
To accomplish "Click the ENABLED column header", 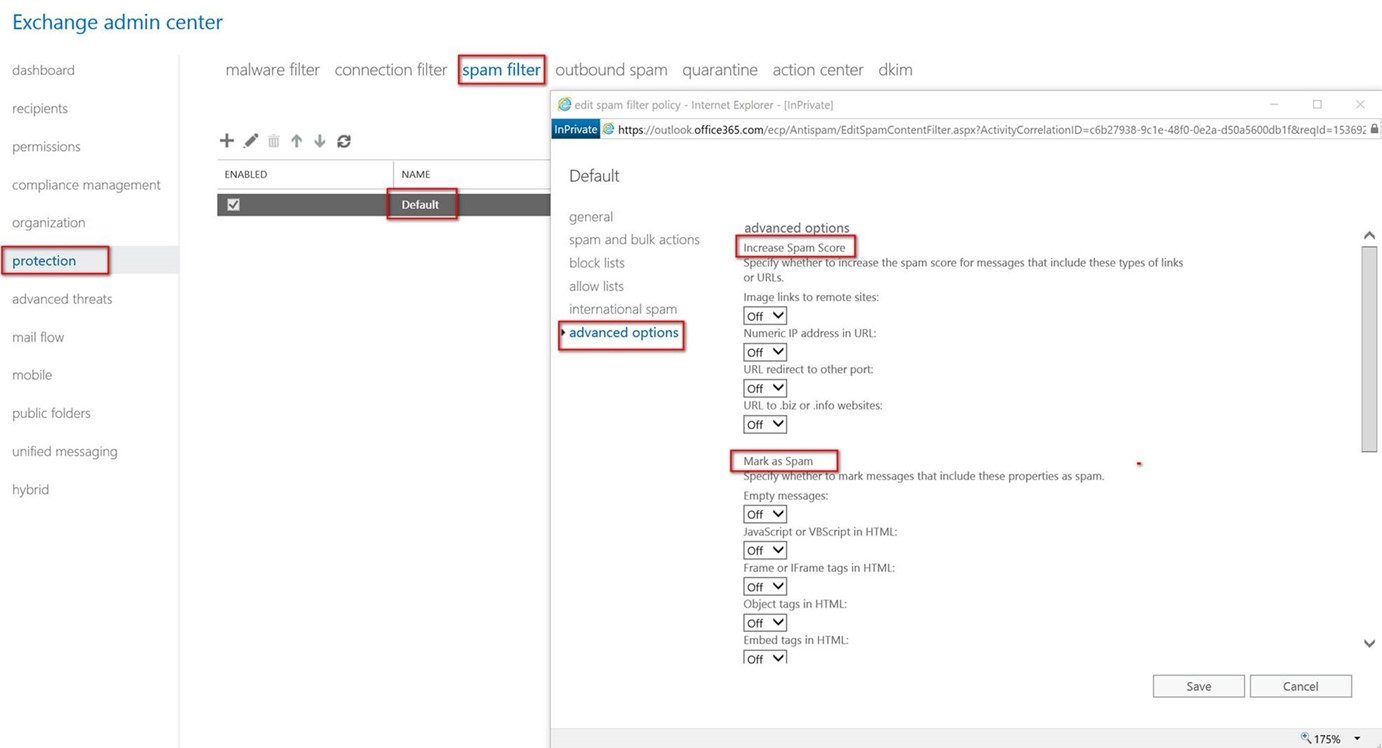I will [x=246, y=174].
